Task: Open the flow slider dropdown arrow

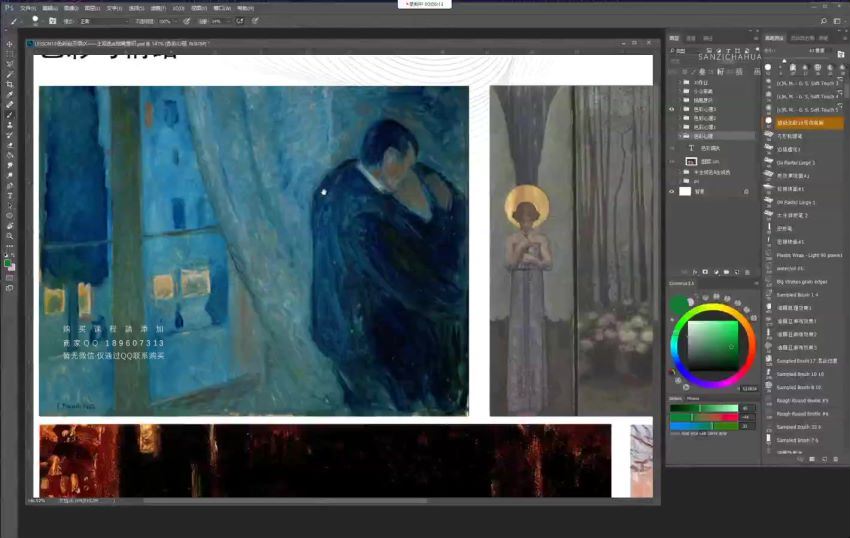Action: click(228, 21)
